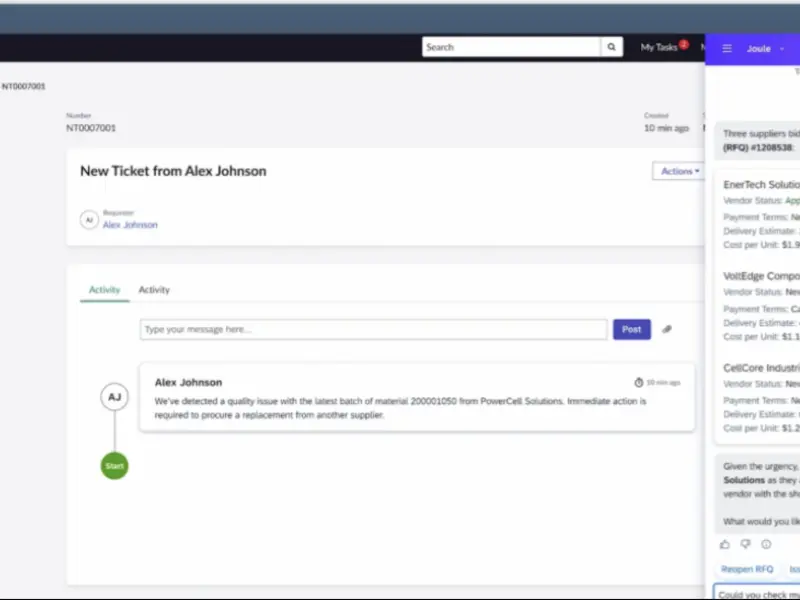
Task: Click the search magnifier icon
Action: pos(611,47)
